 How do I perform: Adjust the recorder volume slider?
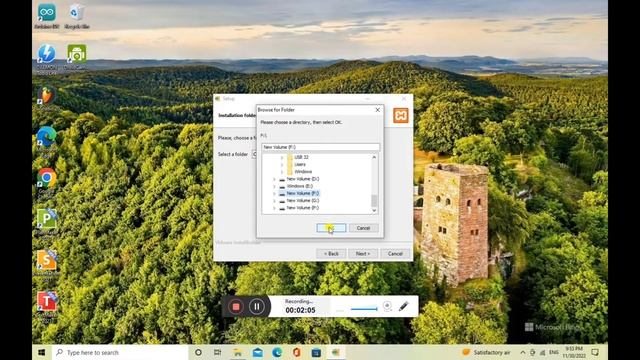pos(364,309)
